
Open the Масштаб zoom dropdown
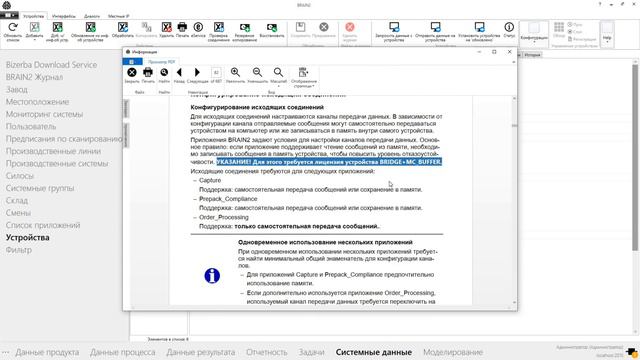click(278, 76)
